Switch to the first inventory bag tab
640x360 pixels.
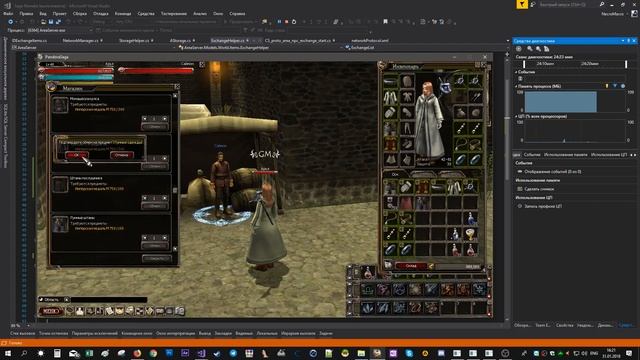pos(395,174)
